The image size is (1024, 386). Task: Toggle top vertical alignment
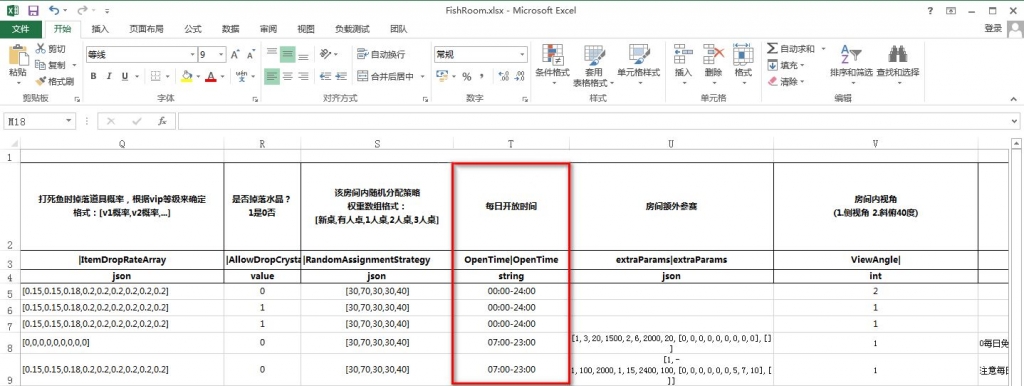tap(272, 54)
